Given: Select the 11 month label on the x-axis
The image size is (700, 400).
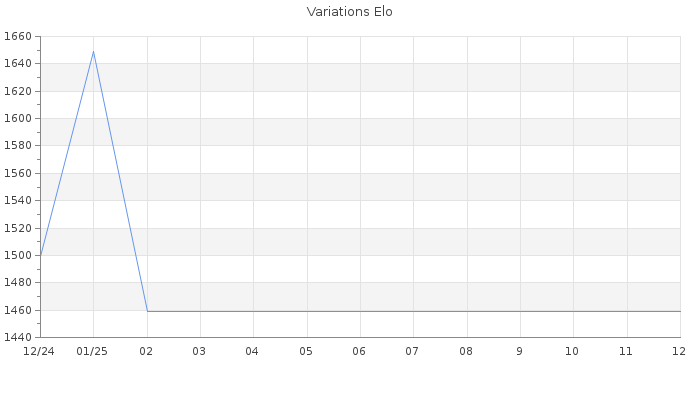Looking at the screenshot, I should (626, 351).
